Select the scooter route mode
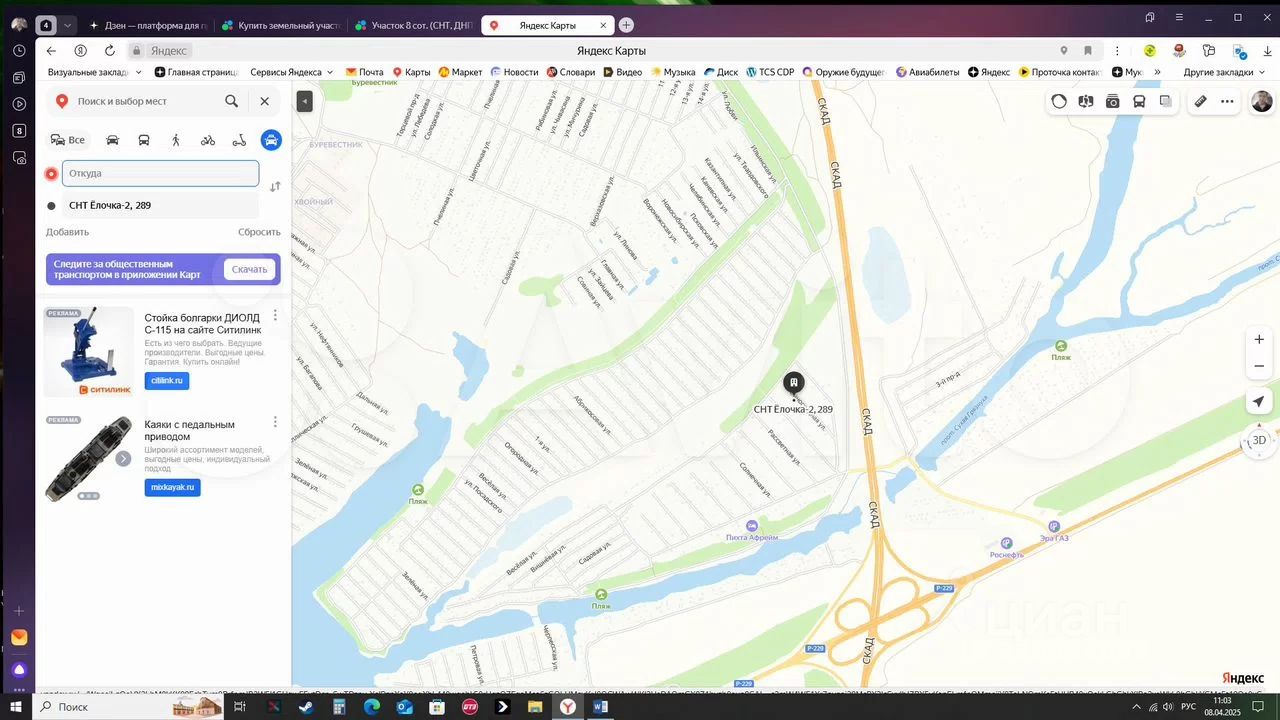Screen dimensions: 1280x720 click(239, 140)
